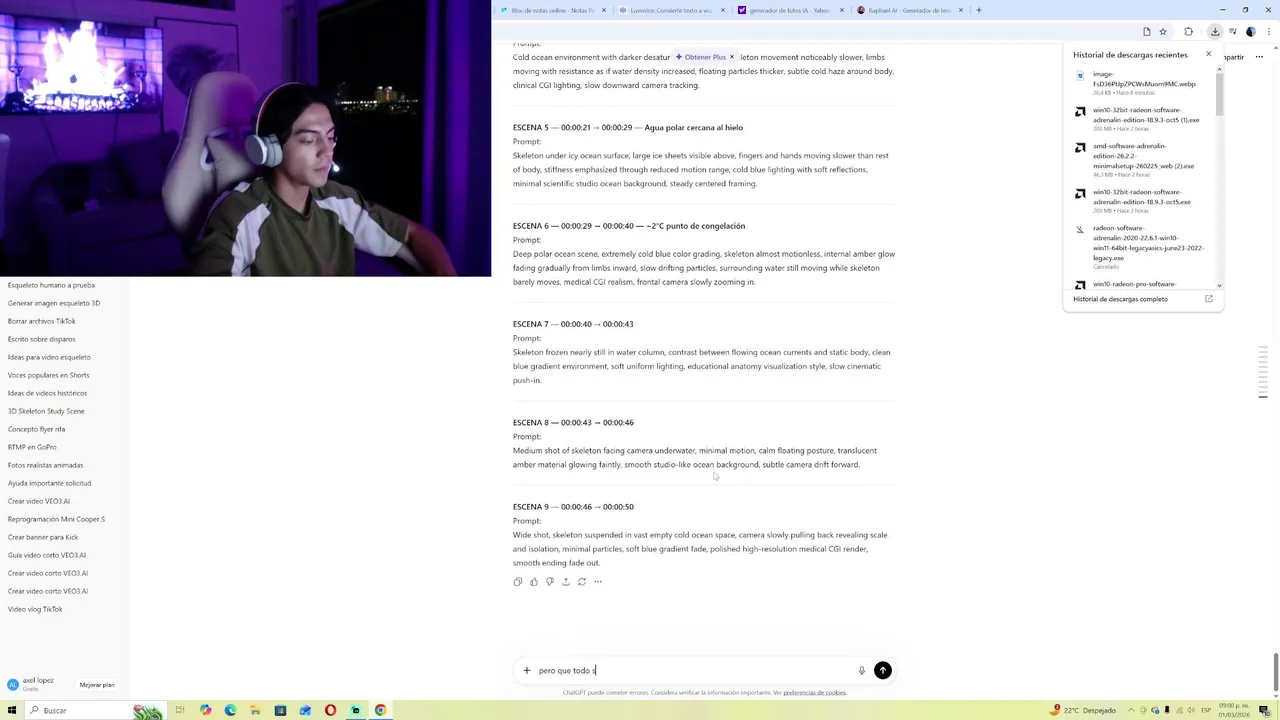Open full download history external-link icon
The image size is (1280, 720).
[x=1208, y=299]
